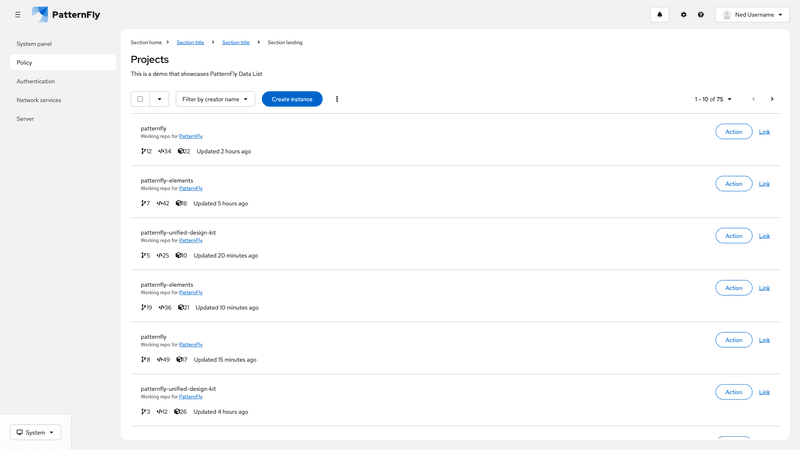The height and width of the screenshot is (450, 800).
Task: Click cube icon showing 21
Action: [x=181, y=307]
